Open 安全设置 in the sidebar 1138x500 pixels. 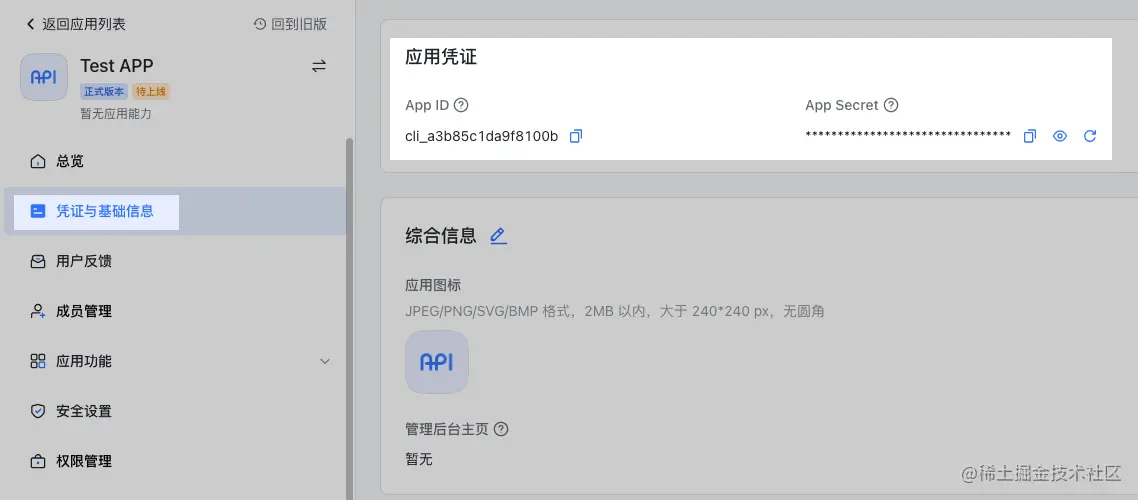174,411
